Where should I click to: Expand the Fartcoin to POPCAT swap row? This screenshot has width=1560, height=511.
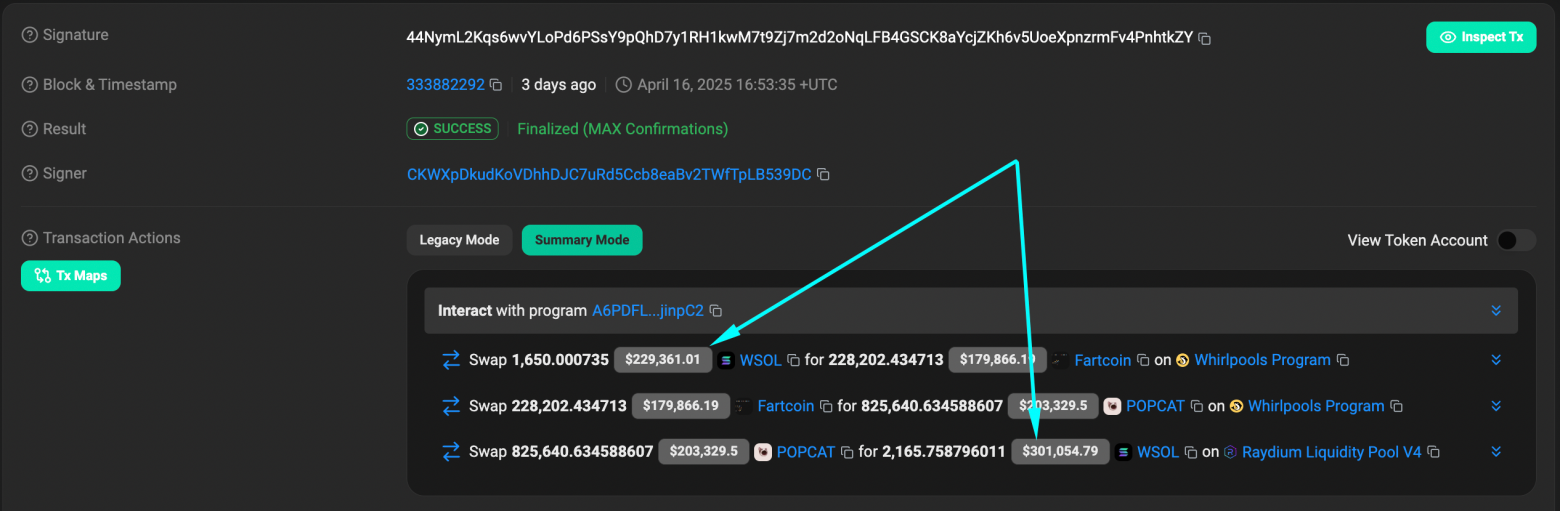(1496, 406)
